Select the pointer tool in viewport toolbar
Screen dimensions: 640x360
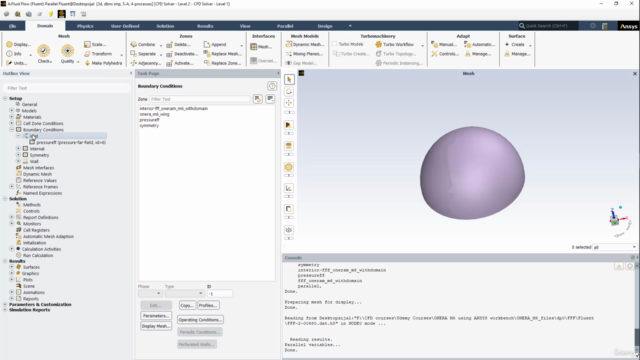point(289,80)
